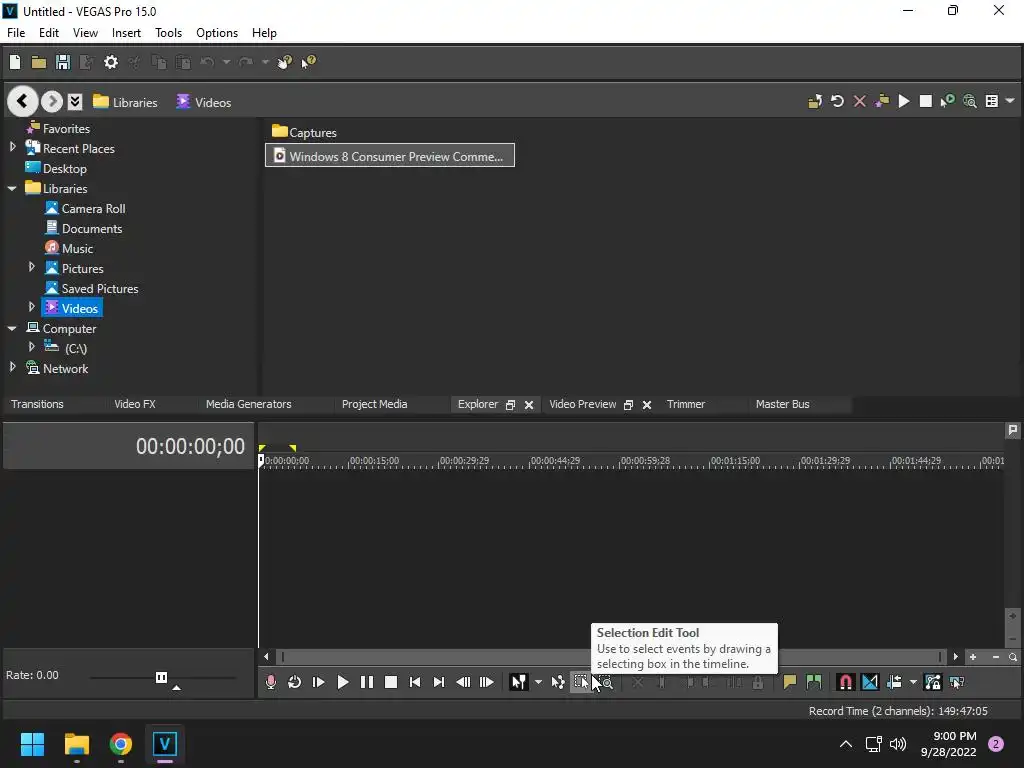Click the Libraries breadcrumb in the path bar
The image size is (1024, 768).
[125, 102]
